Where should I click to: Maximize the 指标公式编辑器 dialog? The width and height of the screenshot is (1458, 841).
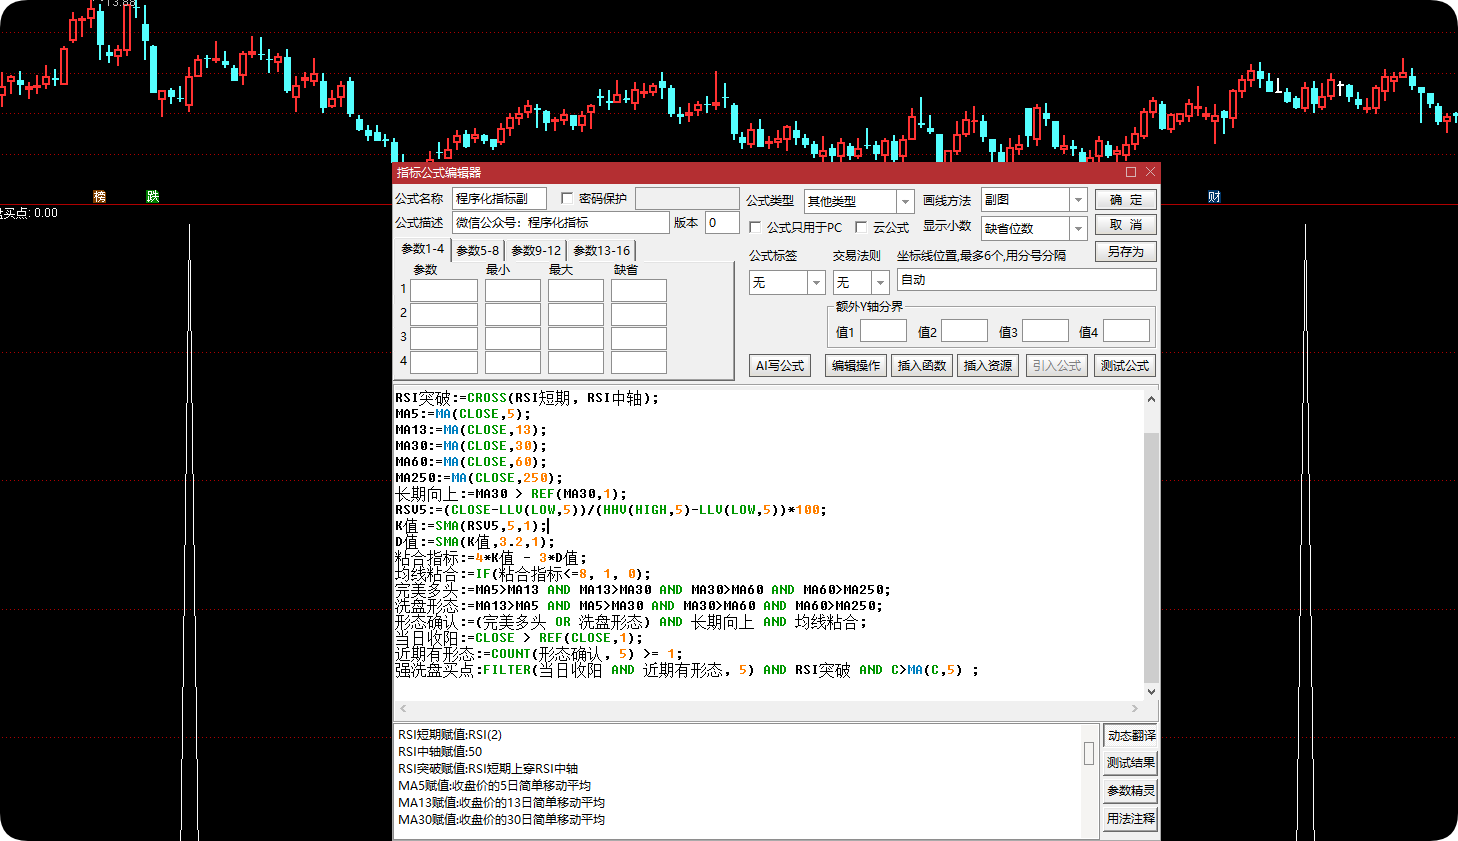point(1131,172)
